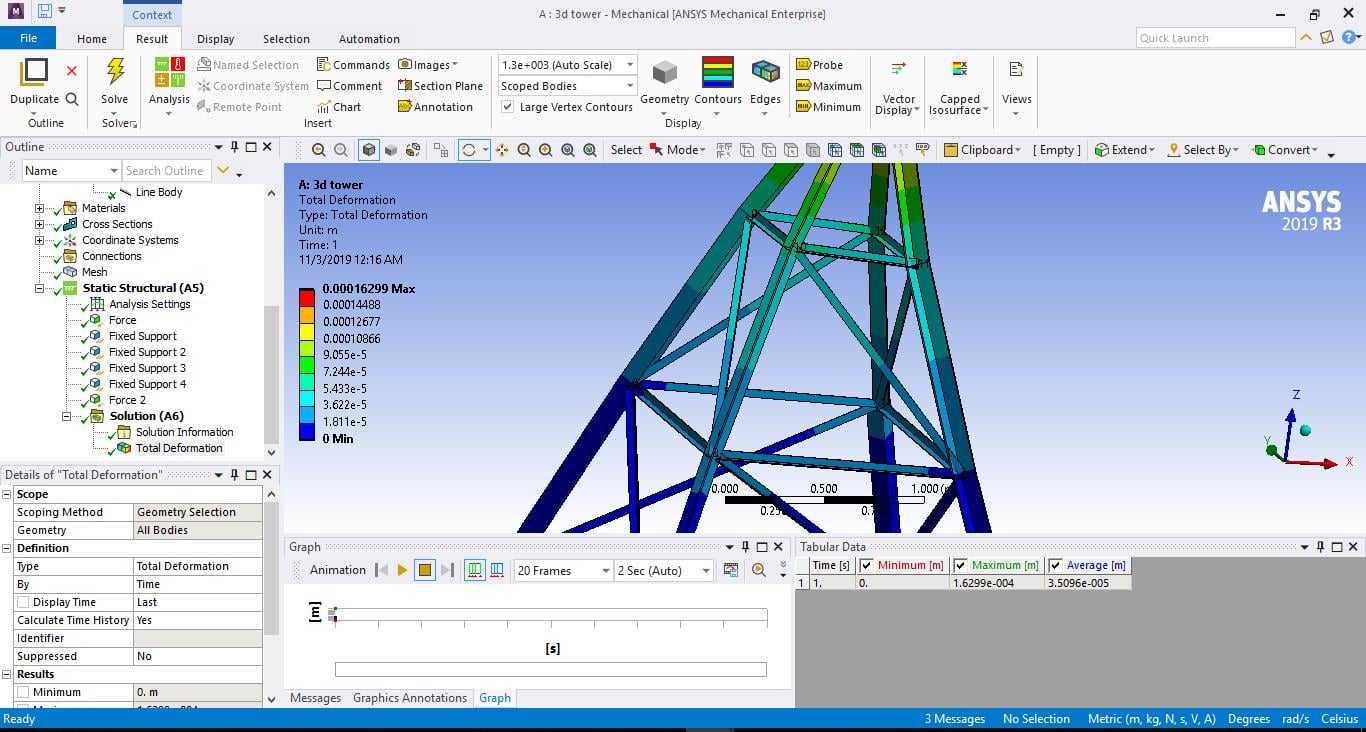Open the Auto Scale factor dropdown
Viewport: 1366px width, 732px height.
point(630,65)
